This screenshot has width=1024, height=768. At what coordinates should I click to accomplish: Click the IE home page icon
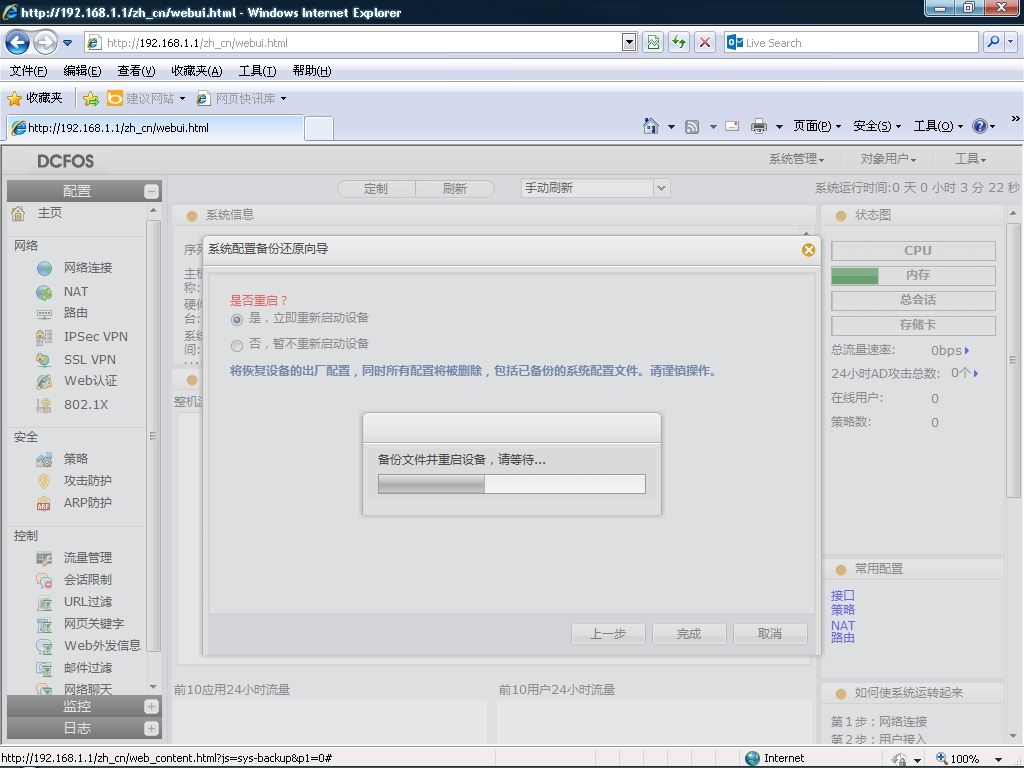pyautogui.click(x=650, y=126)
